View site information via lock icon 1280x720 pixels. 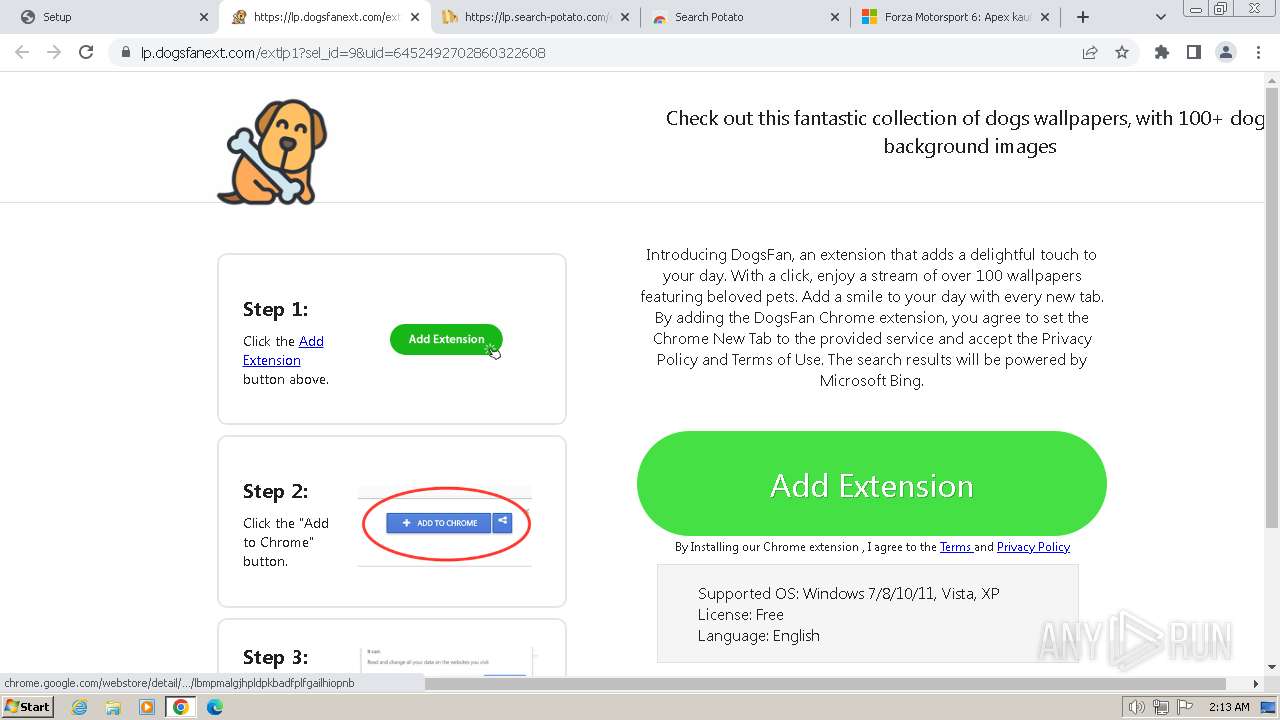click(x=126, y=53)
